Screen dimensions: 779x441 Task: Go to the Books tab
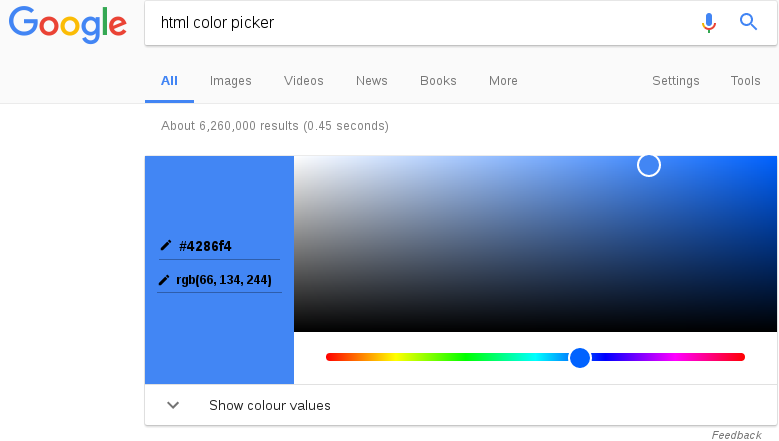(438, 81)
